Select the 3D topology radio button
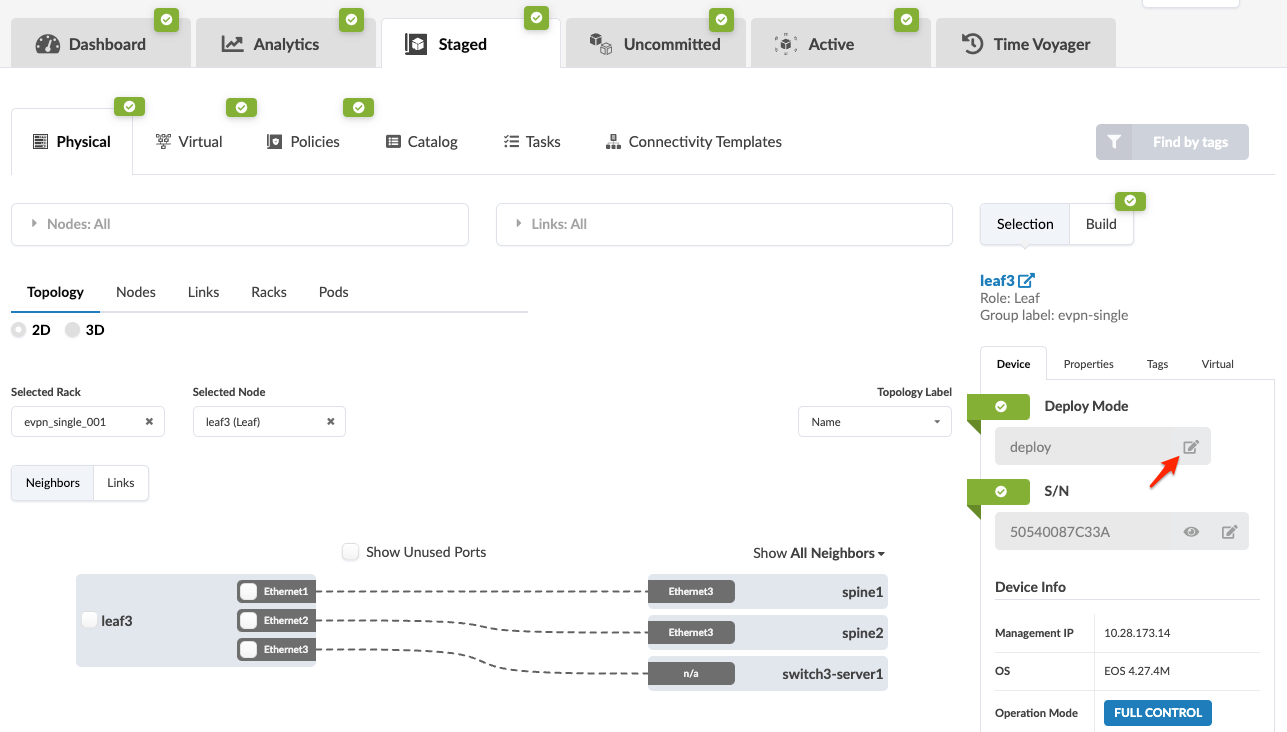1287x732 pixels. [73, 330]
